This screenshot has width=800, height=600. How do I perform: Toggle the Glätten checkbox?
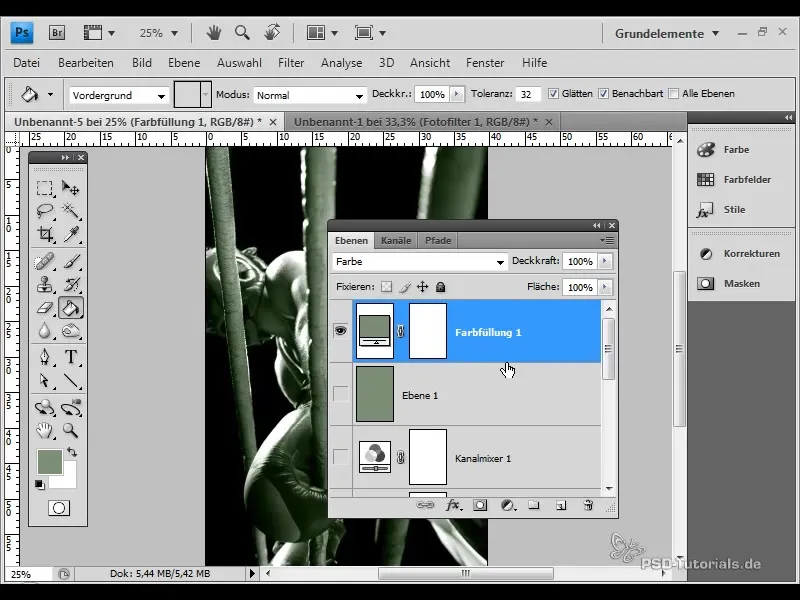tap(553, 94)
